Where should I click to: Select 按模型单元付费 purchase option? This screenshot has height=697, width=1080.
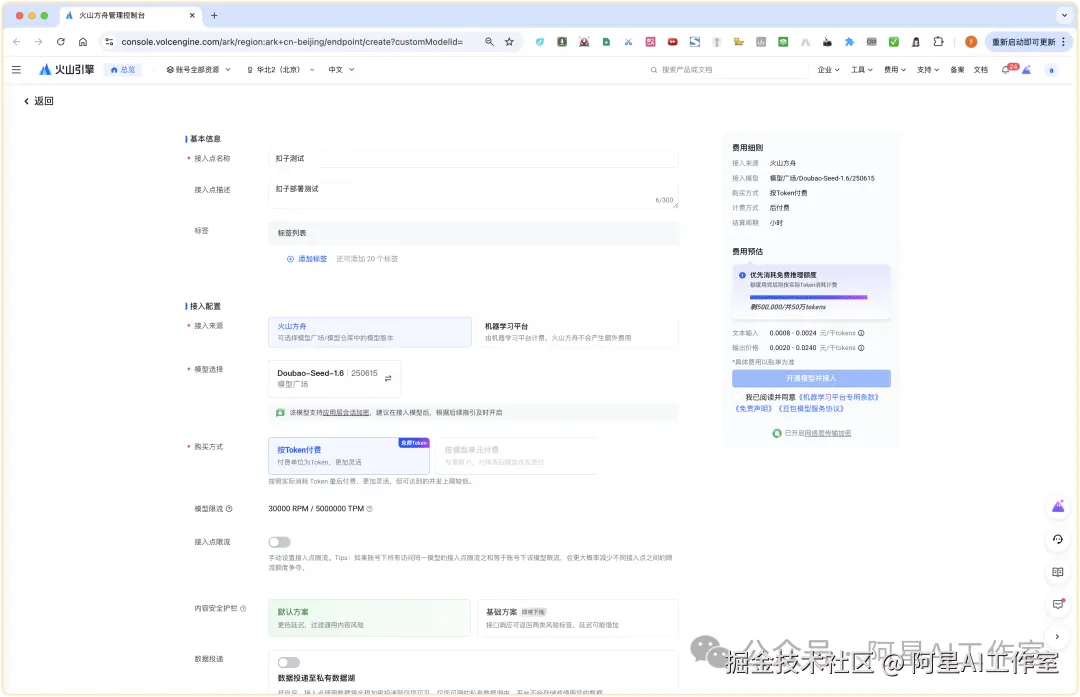(x=516, y=455)
